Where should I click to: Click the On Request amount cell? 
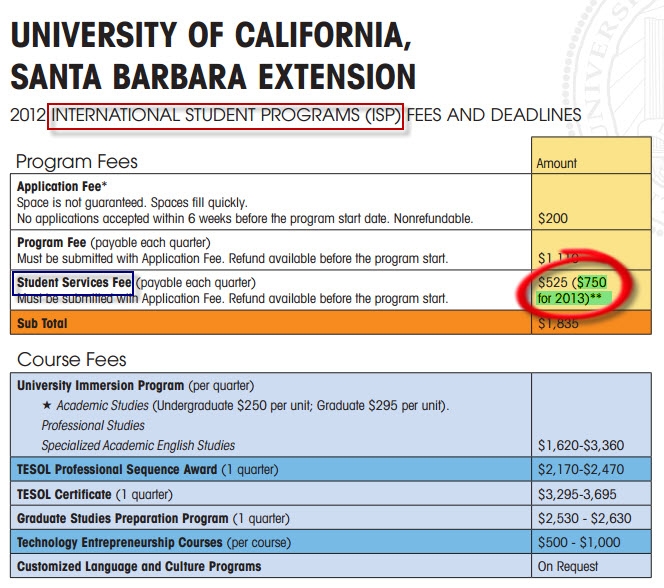point(567,567)
